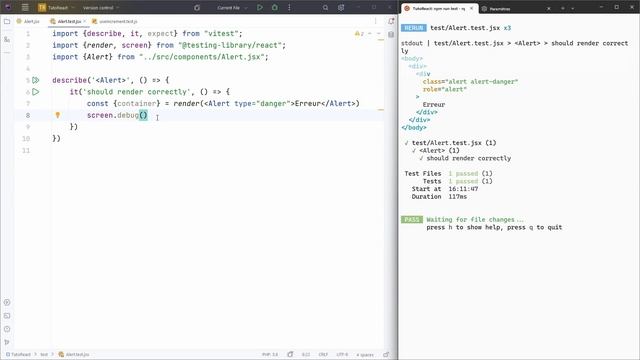
Task: Click the PASS badge in terminal output
Action: click(x=412, y=220)
